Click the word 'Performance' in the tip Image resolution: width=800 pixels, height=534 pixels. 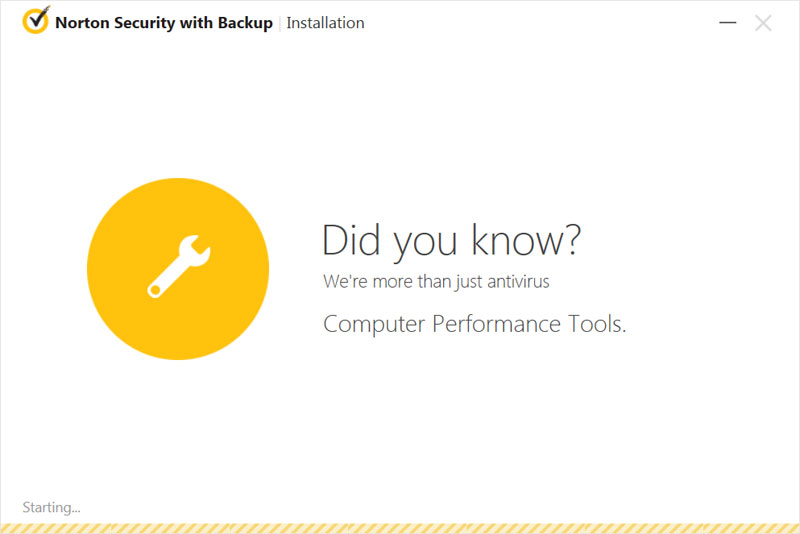(x=496, y=324)
